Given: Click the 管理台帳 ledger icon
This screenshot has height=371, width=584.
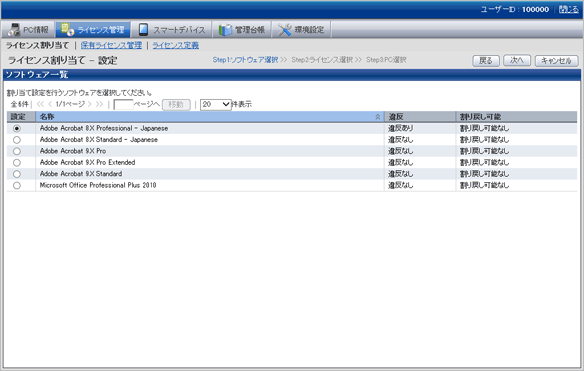Looking at the screenshot, I should pyautogui.click(x=225, y=29).
